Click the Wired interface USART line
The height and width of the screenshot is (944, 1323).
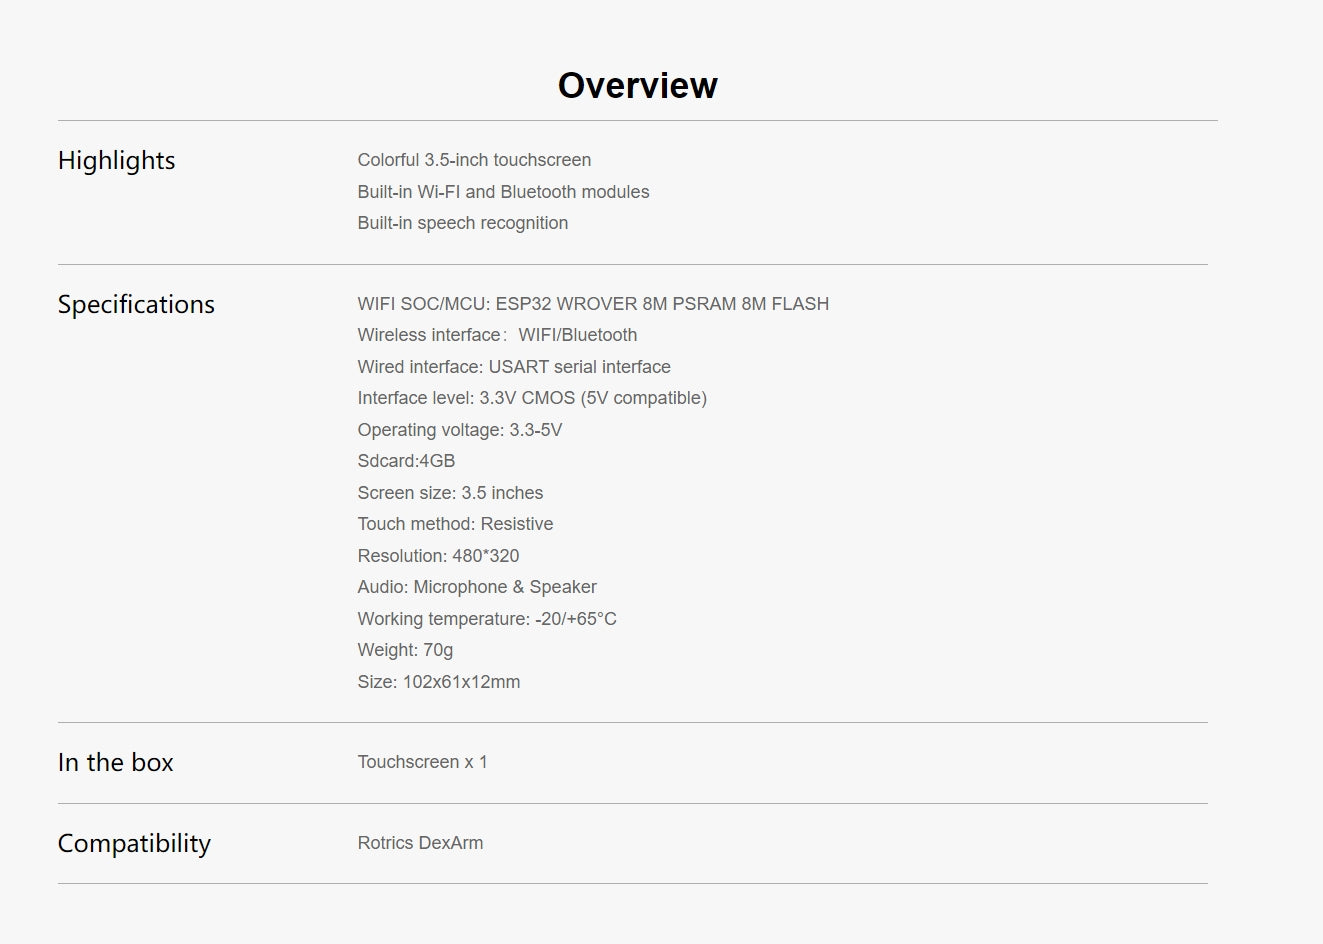(x=514, y=367)
